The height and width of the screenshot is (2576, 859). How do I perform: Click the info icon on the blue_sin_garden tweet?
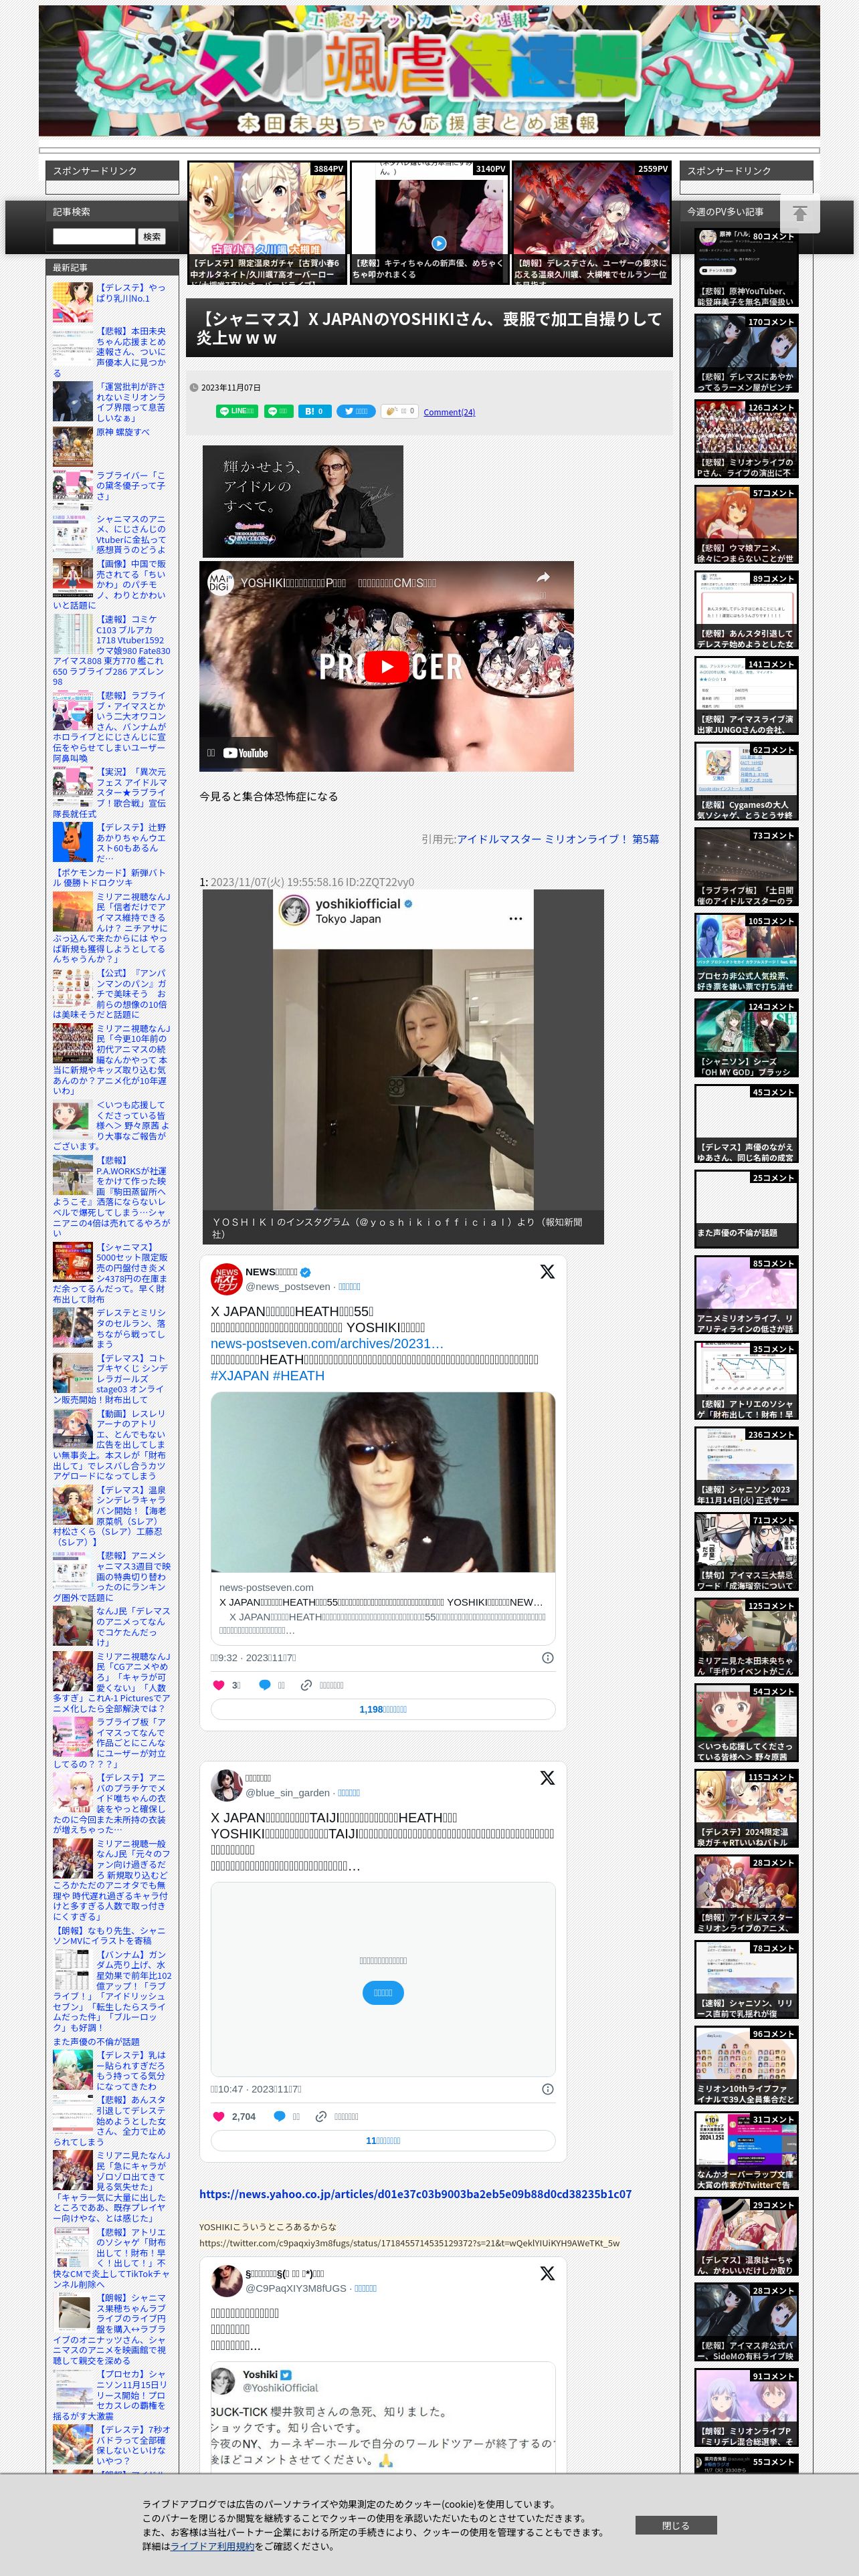(x=547, y=2088)
